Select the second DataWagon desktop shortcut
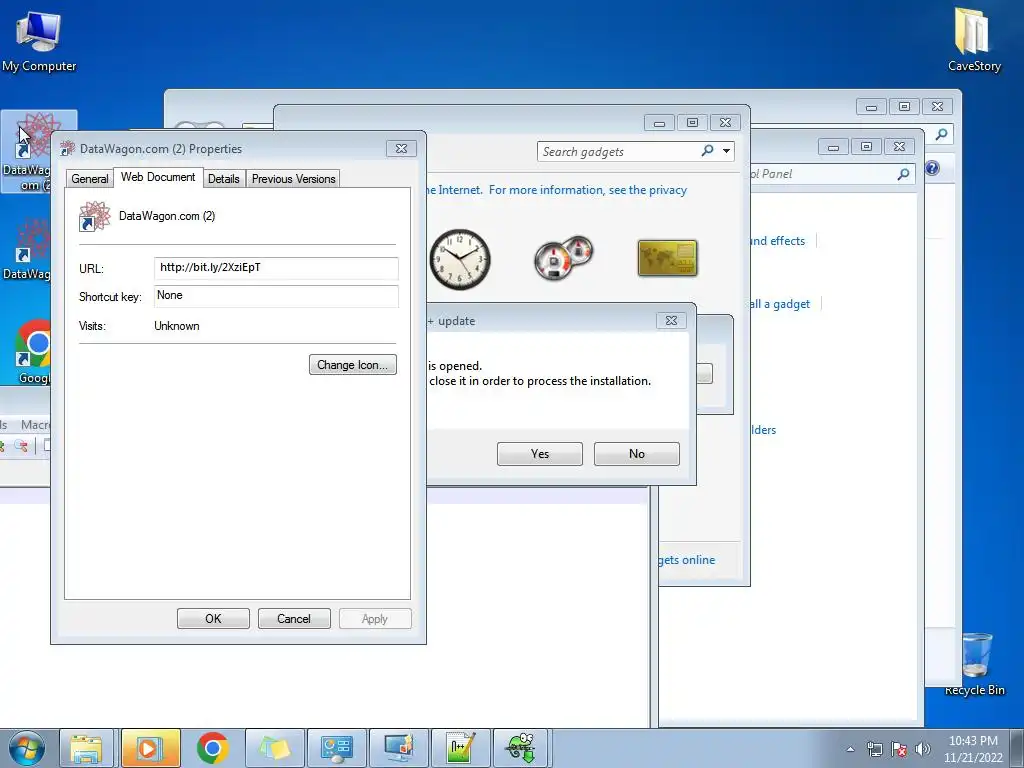 (26, 249)
